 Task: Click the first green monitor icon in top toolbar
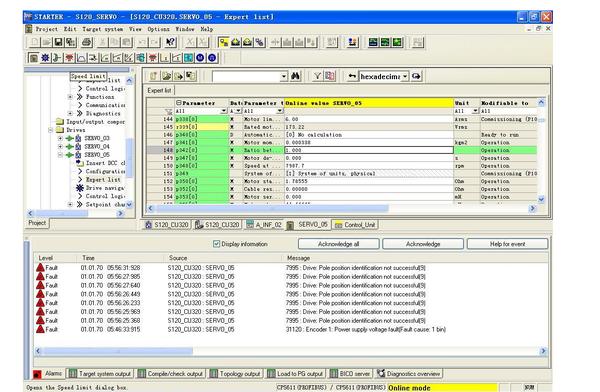coord(373,42)
